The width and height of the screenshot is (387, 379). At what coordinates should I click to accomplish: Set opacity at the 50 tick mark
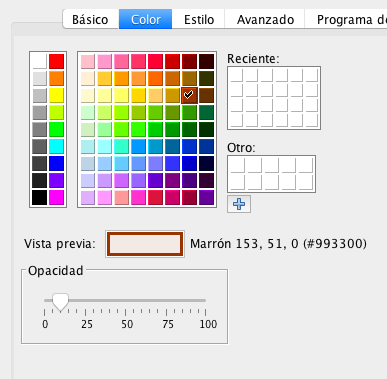click(125, 312)
